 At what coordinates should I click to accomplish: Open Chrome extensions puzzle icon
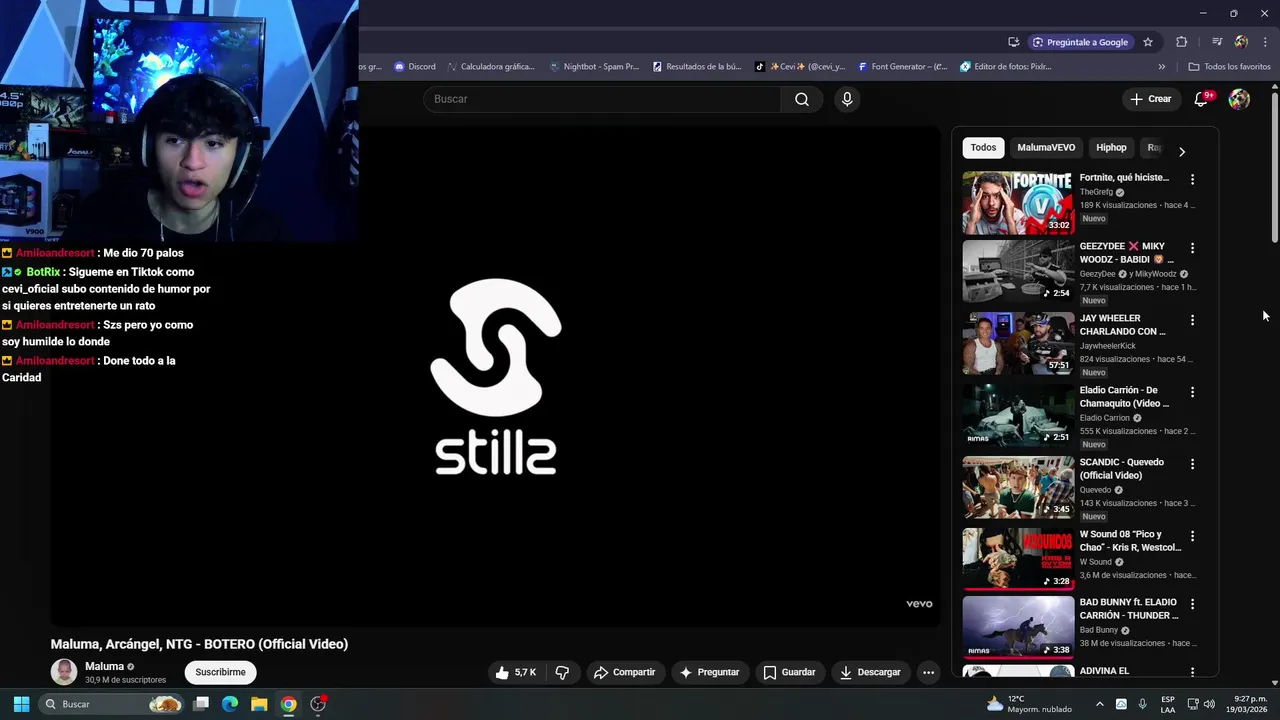[x=1182, y=42]
